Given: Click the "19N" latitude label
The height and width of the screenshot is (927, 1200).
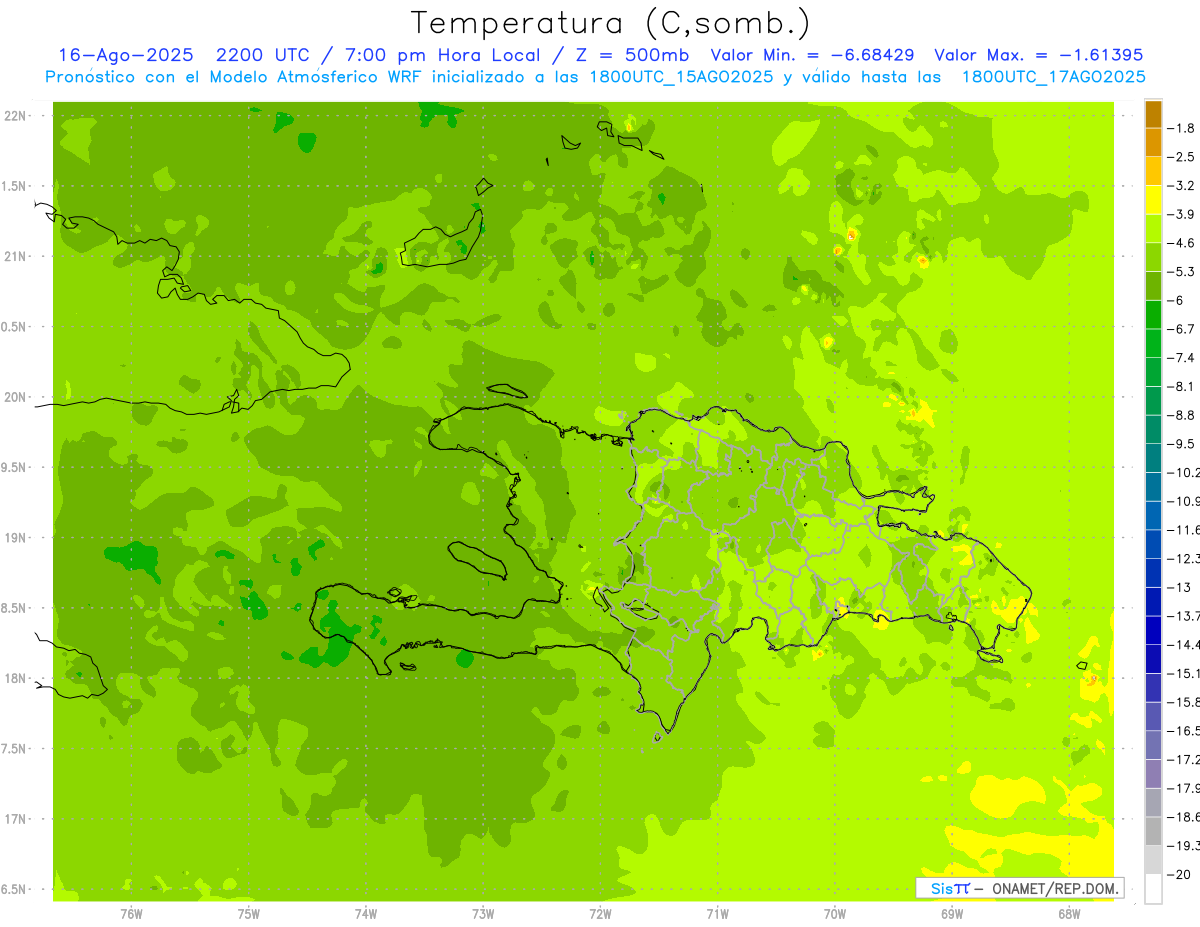Looking at the screenshot, I should [16, 537].
